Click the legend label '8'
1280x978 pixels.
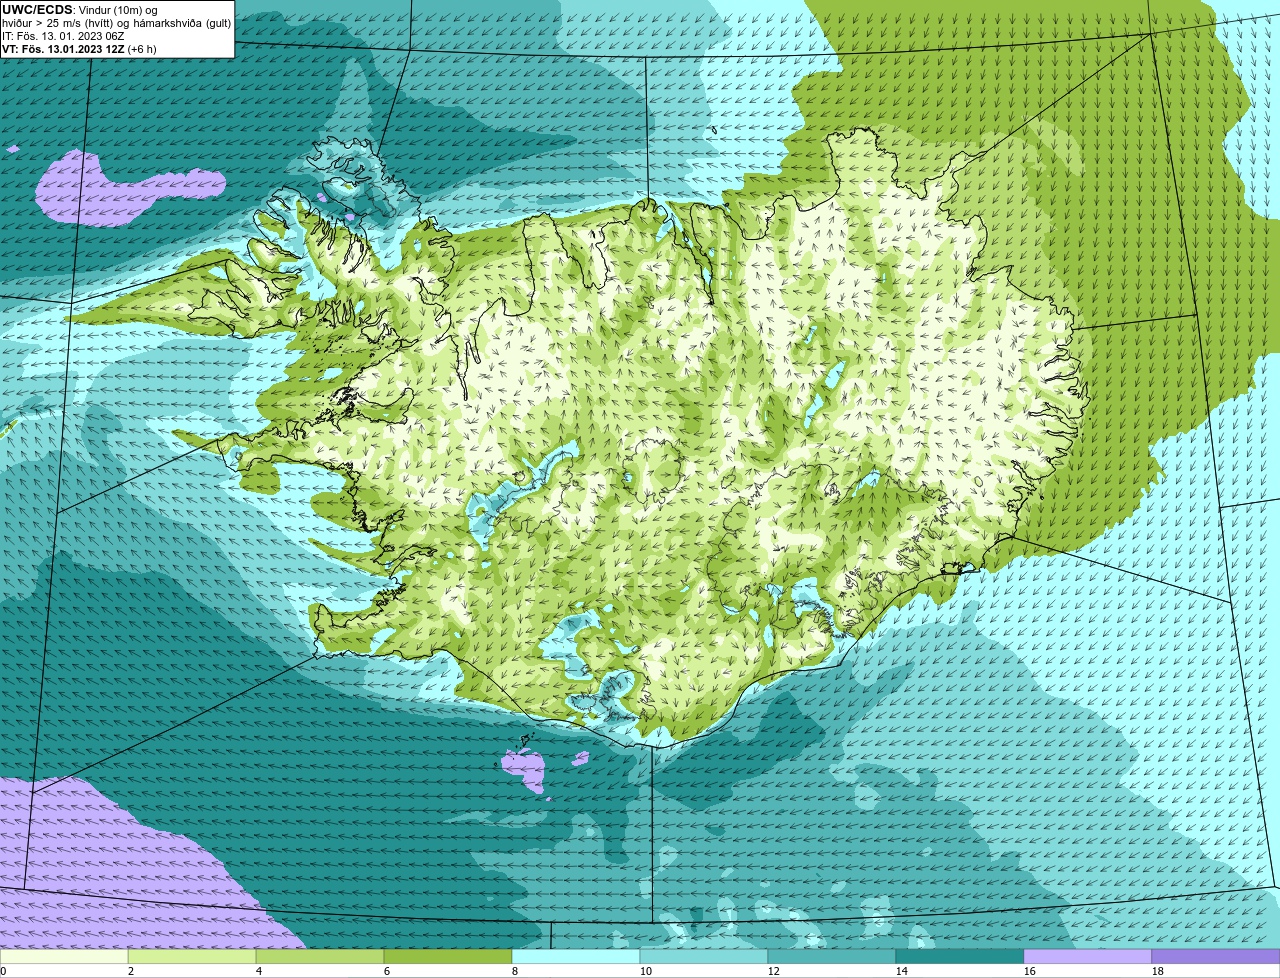tap(515, 971)
